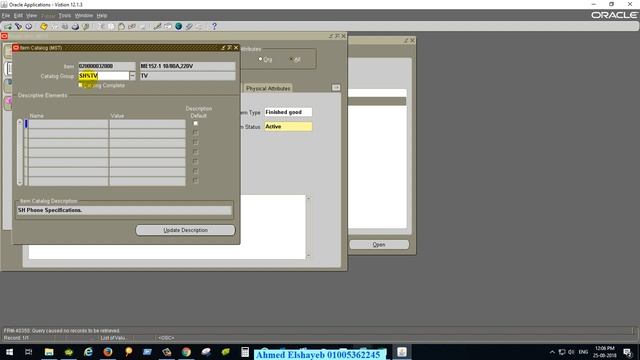Open the Edit menu
Viewport: 640px width, 360px height.
(18, 16)
